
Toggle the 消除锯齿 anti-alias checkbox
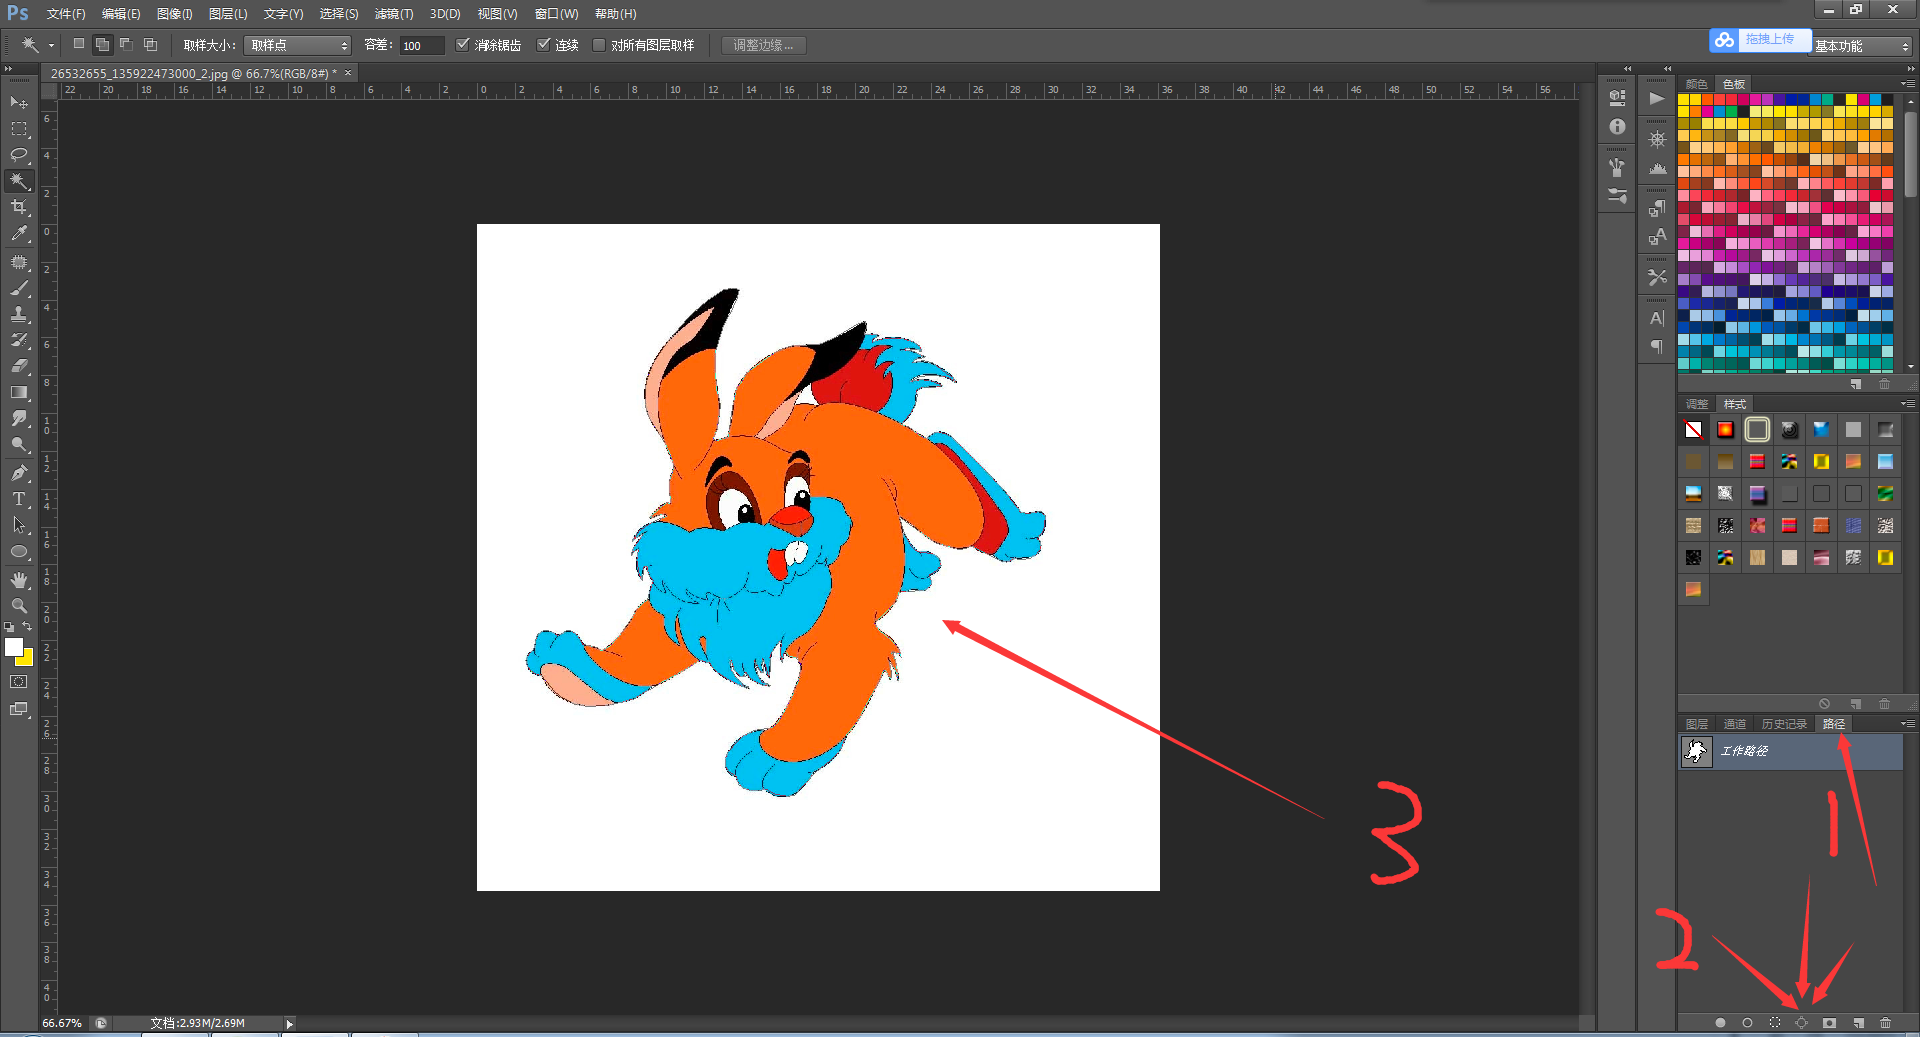coord(463,45)
